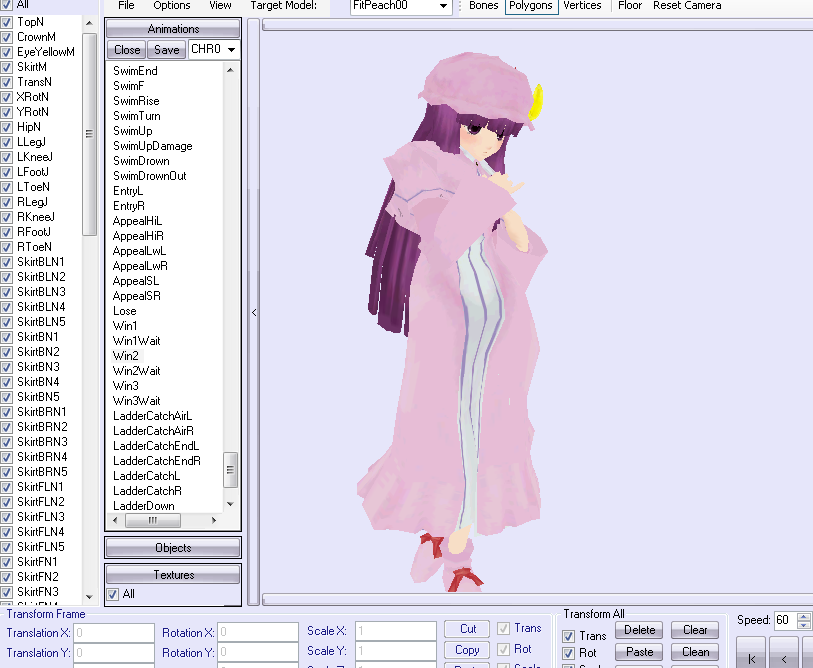Screen dimensions: 813x668
Task: Open the Options menu
Action: [172, 6]
